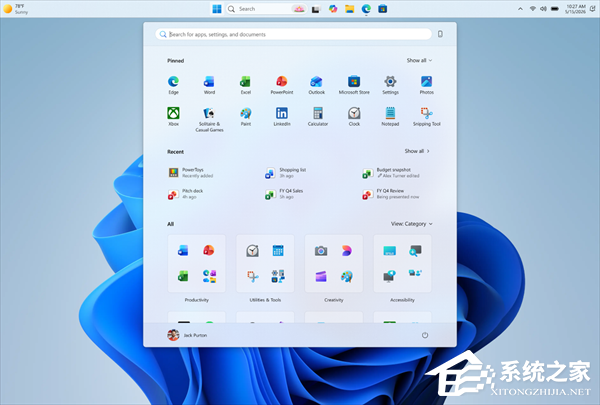Open the calendar icon in Utilities & Tools

[x=278, y=251]
